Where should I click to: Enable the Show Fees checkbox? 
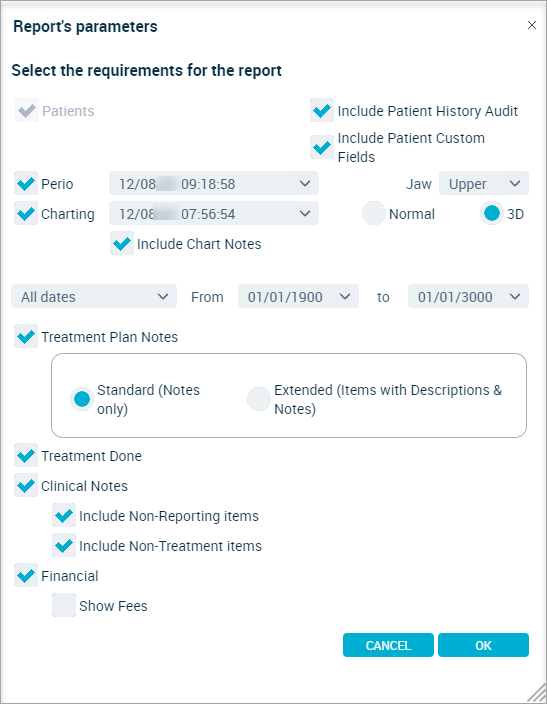64,605
